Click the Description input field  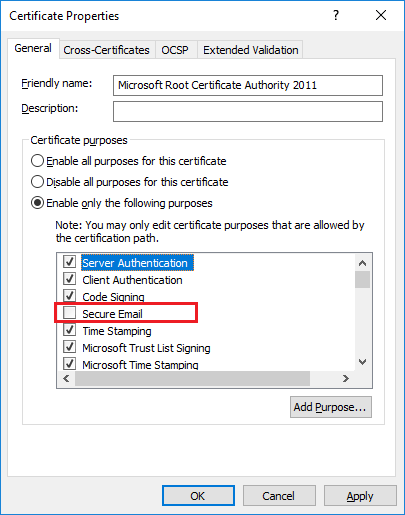pos(248,111)
